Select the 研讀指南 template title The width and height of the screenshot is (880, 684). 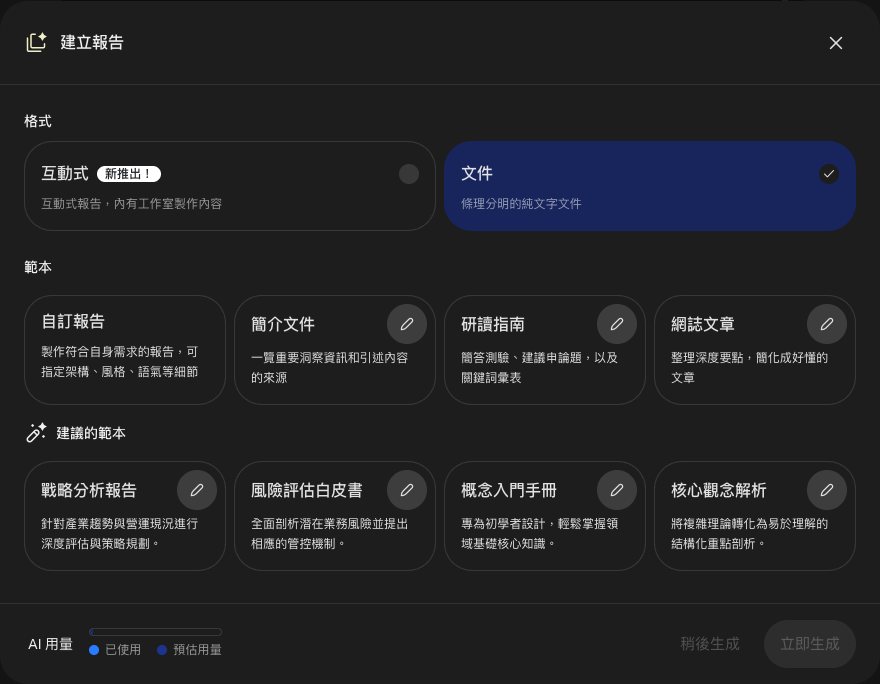click(493, 324)
